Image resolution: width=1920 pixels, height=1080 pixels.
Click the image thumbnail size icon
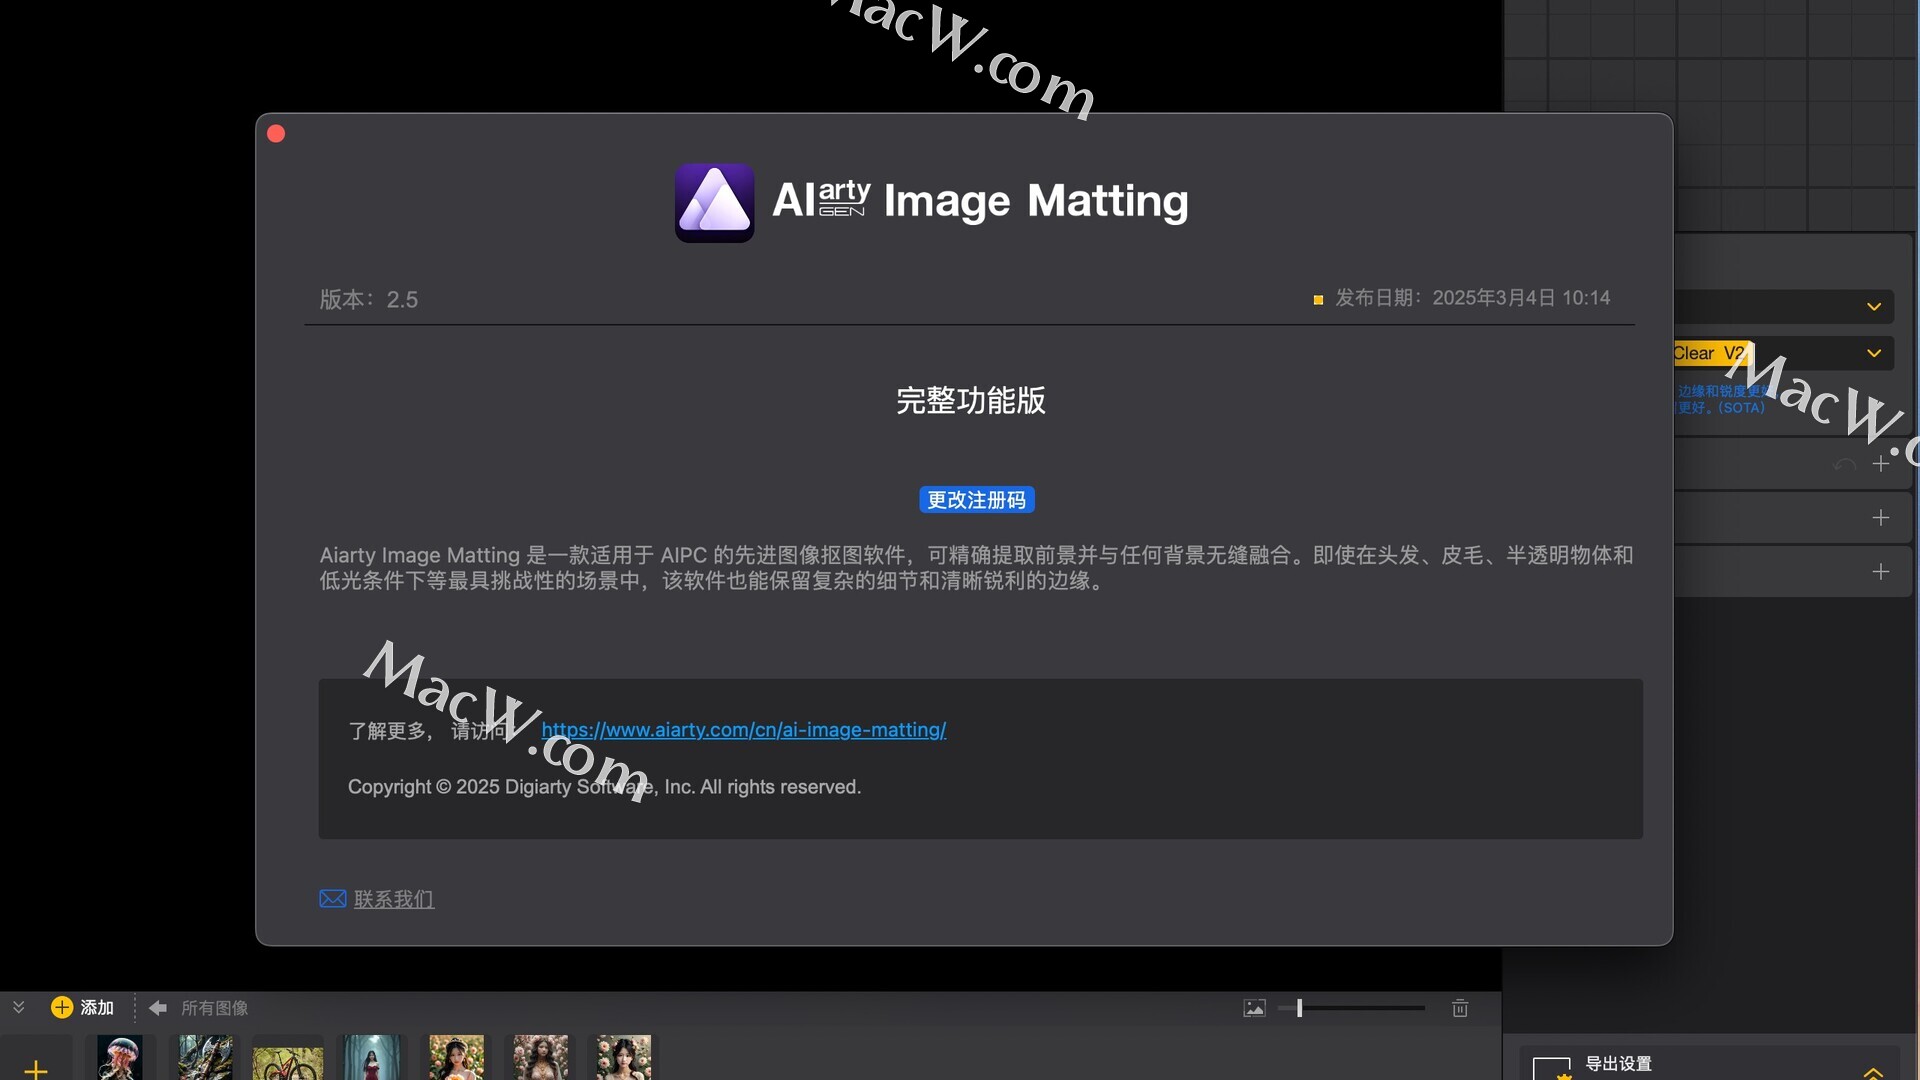click(1254, 1008)
